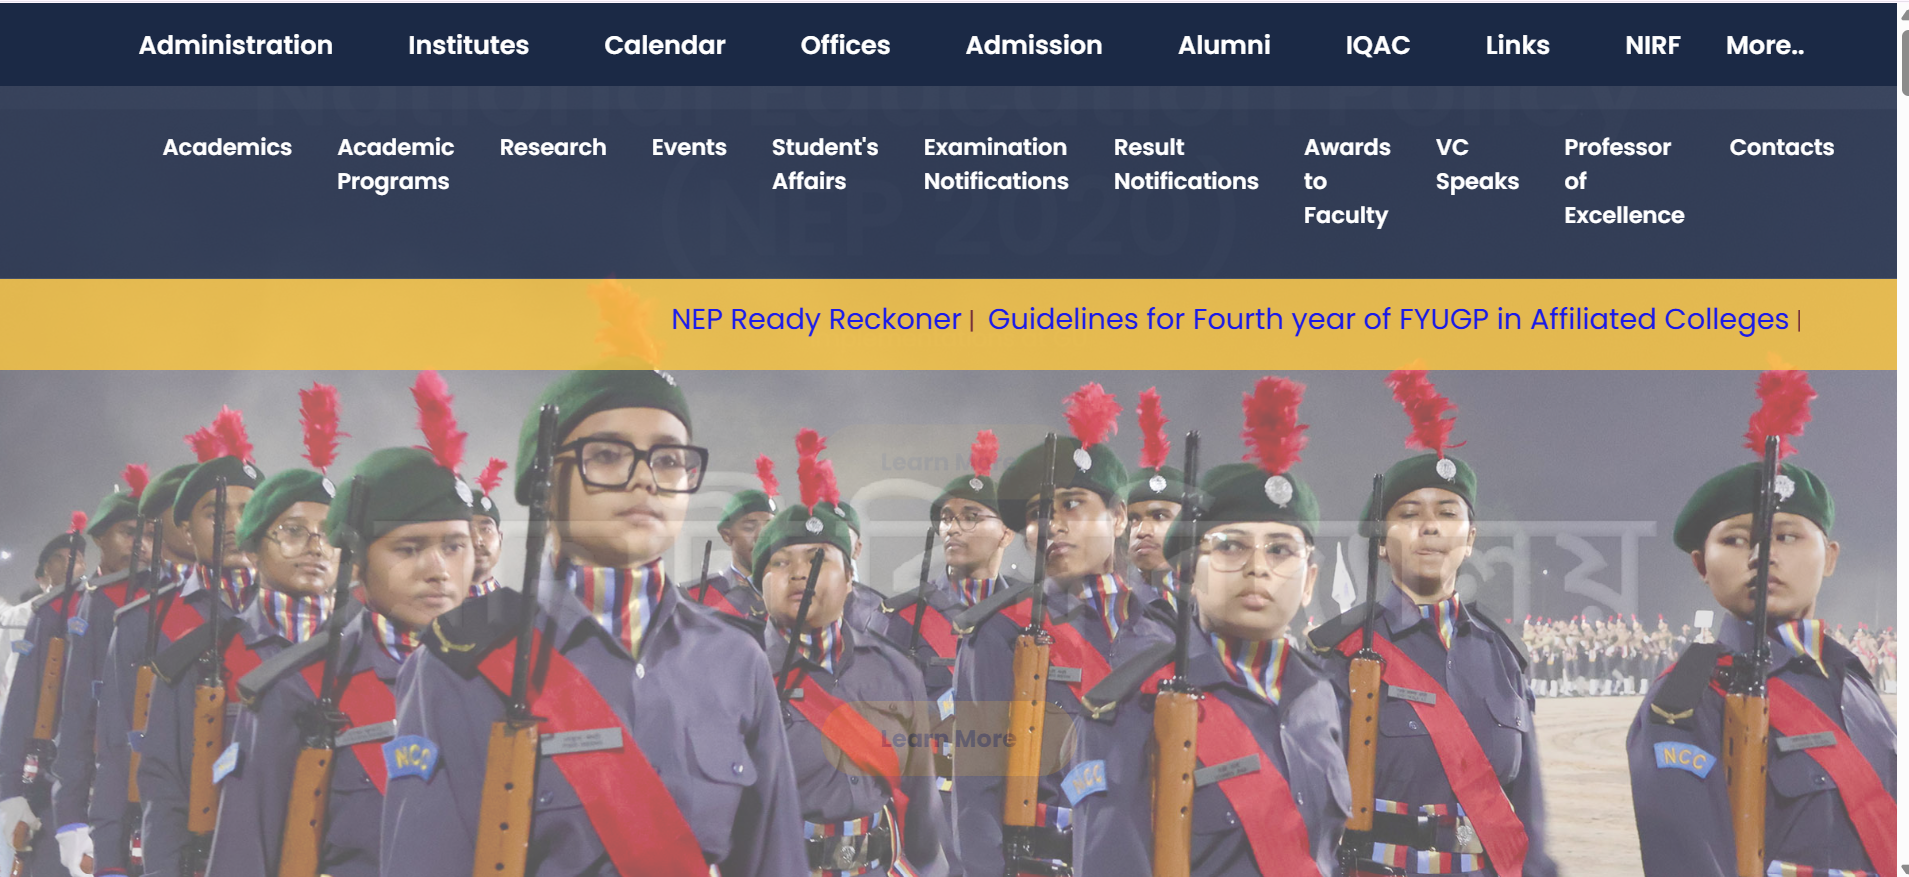The width and height of the screenshot is (1909, 877).
Task: Select IQAC in the navigation bar
Action: pyautogui.click(x=1377, y=45)
